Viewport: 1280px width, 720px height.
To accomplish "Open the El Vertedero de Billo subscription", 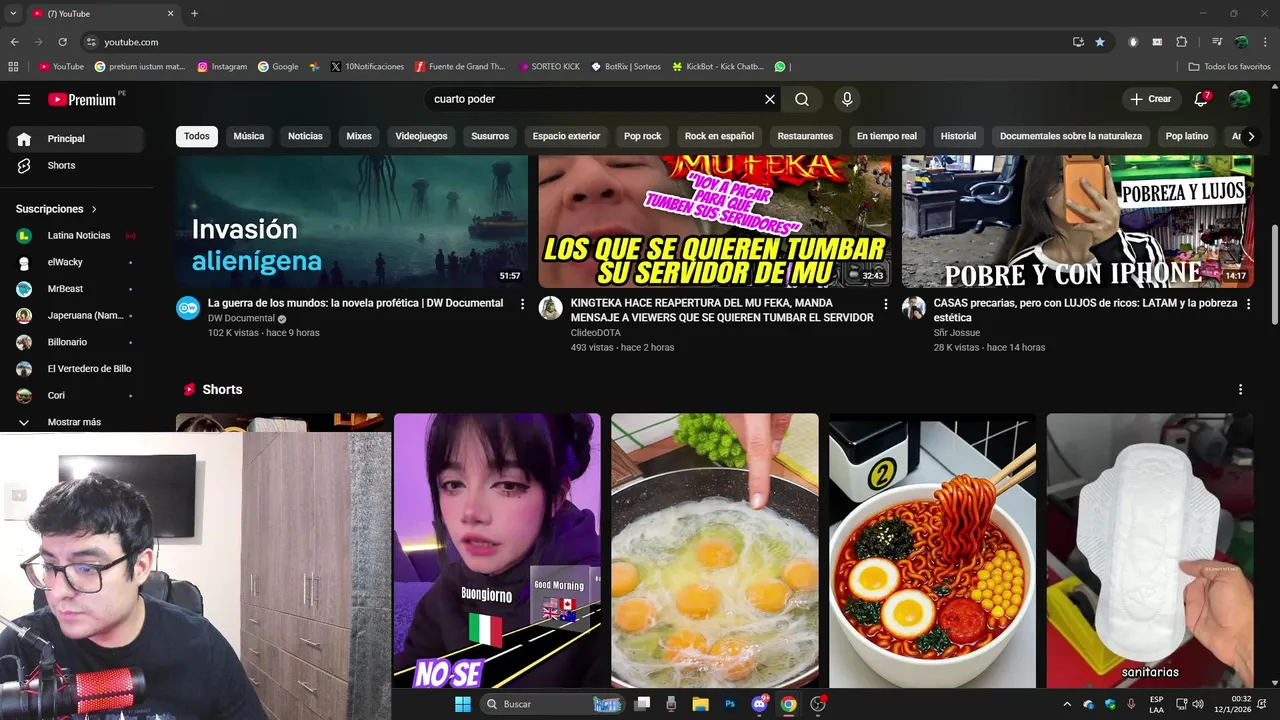I will [76, 369].
